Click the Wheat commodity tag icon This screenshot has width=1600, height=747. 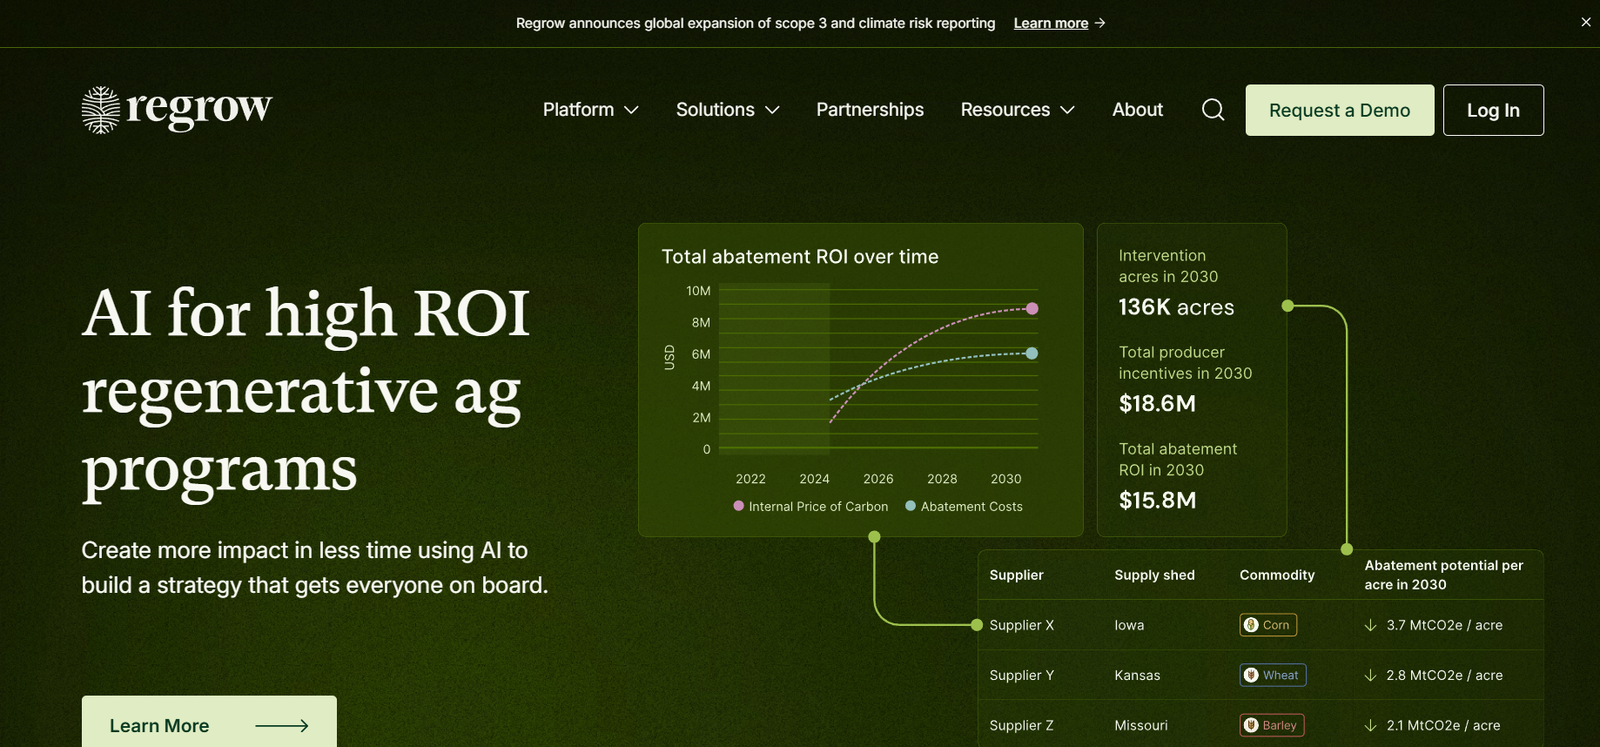(x=1251, y=675)
